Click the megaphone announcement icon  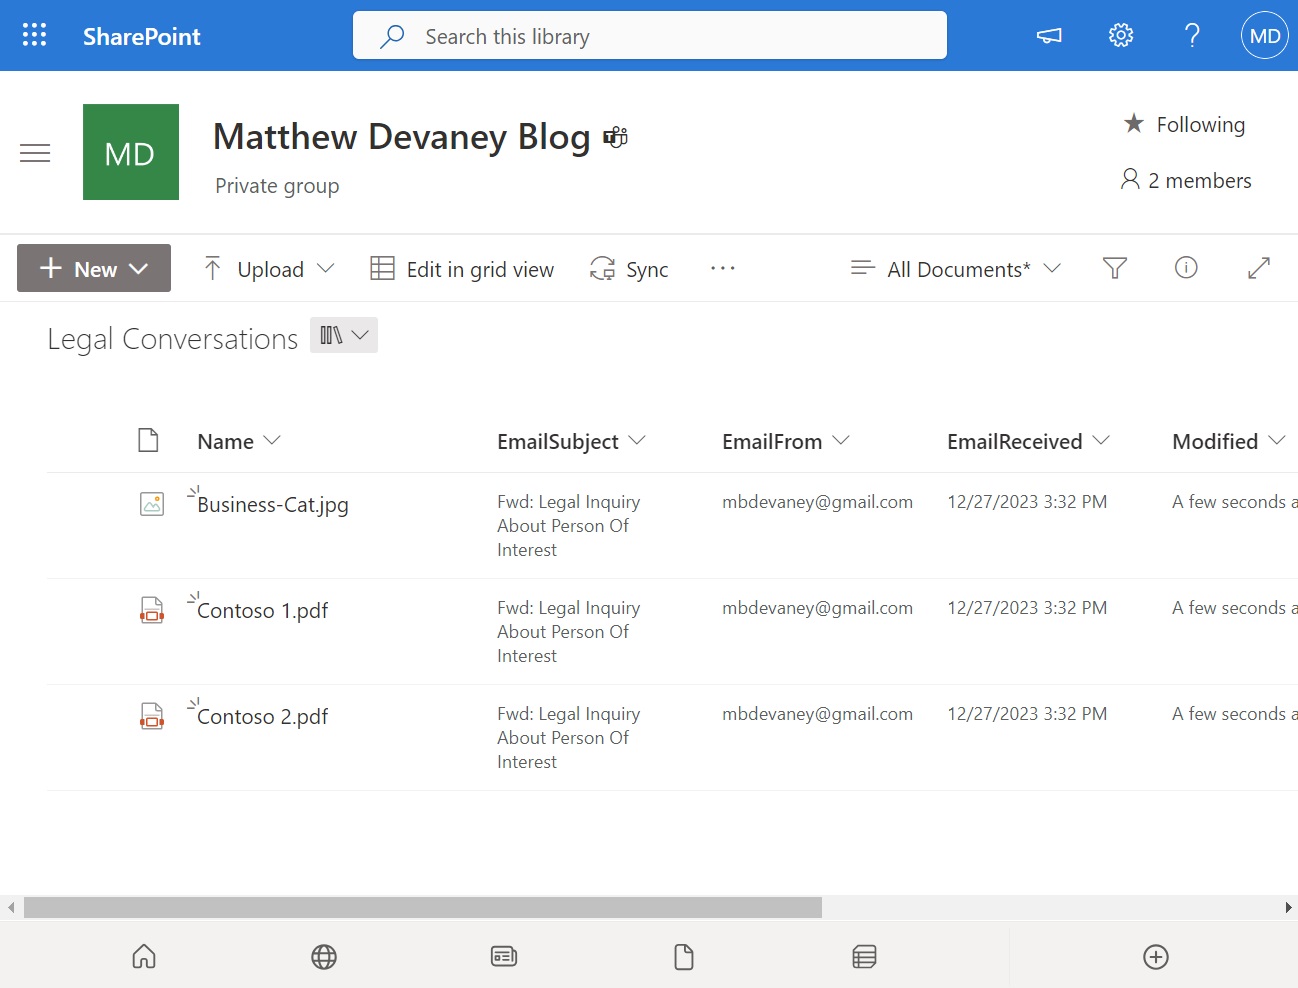point(1049,35)
